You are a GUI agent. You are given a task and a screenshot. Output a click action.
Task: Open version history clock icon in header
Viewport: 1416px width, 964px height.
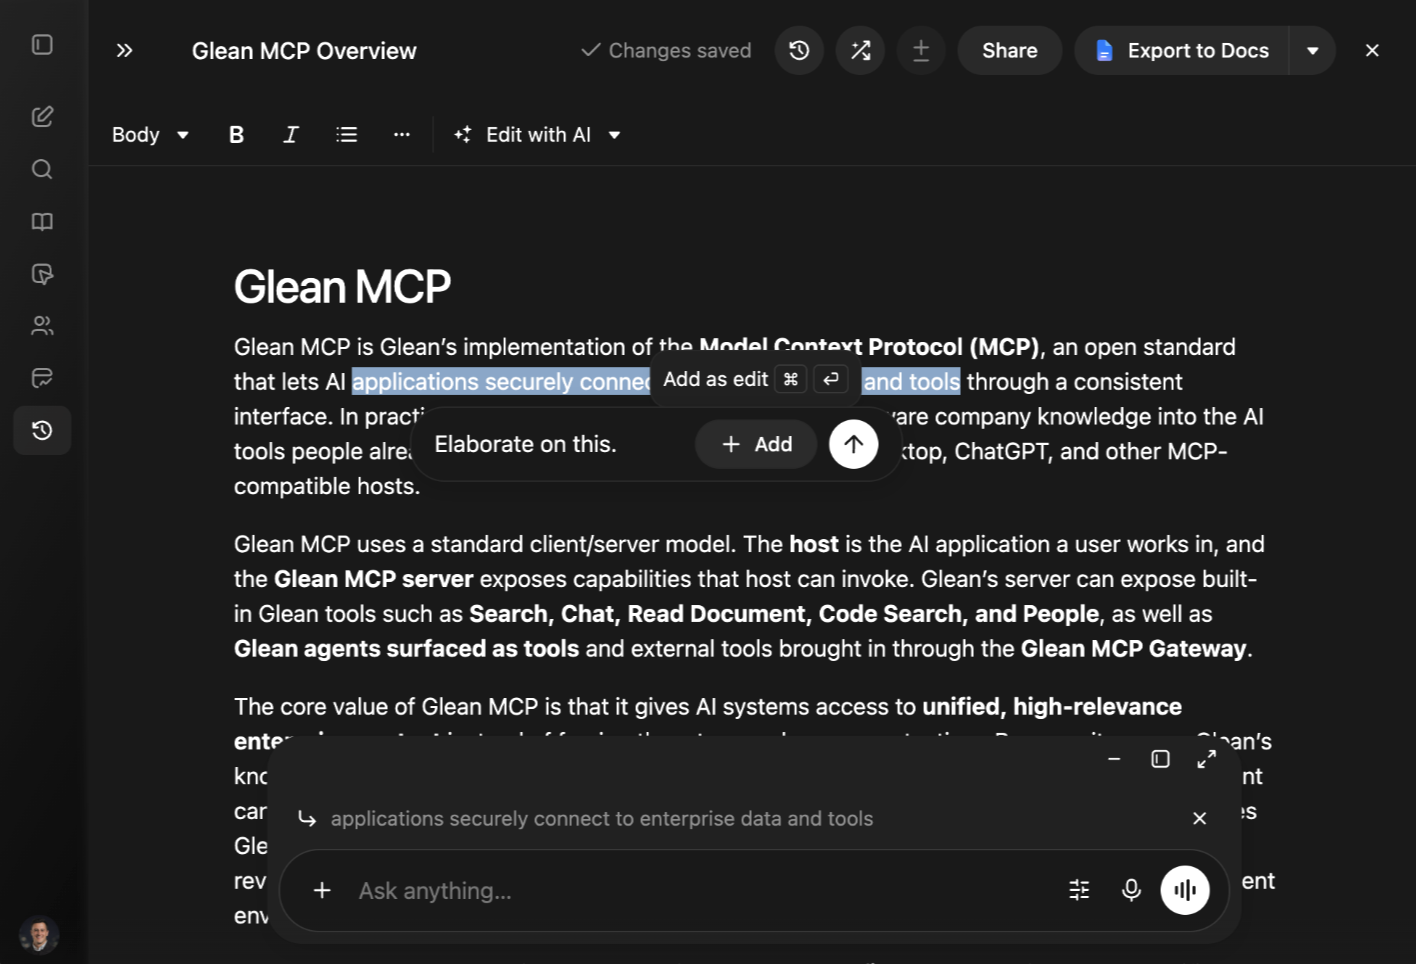(x=799, y=50)
